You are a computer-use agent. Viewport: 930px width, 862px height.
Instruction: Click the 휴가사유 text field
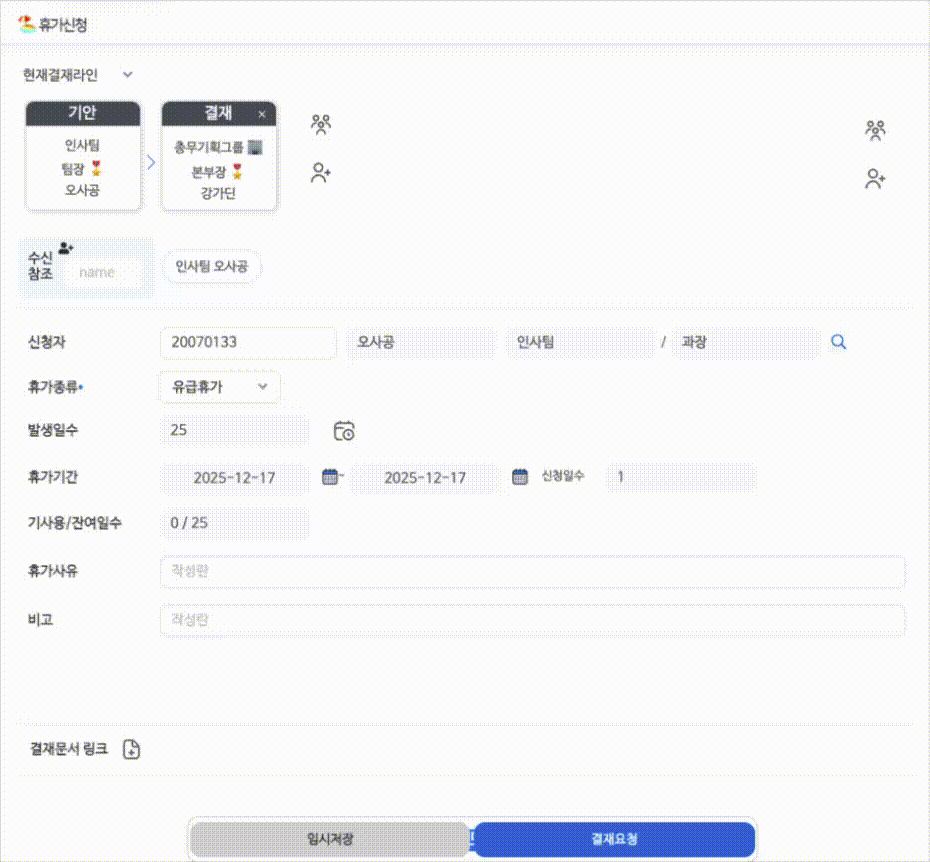[x=532, y=572]
